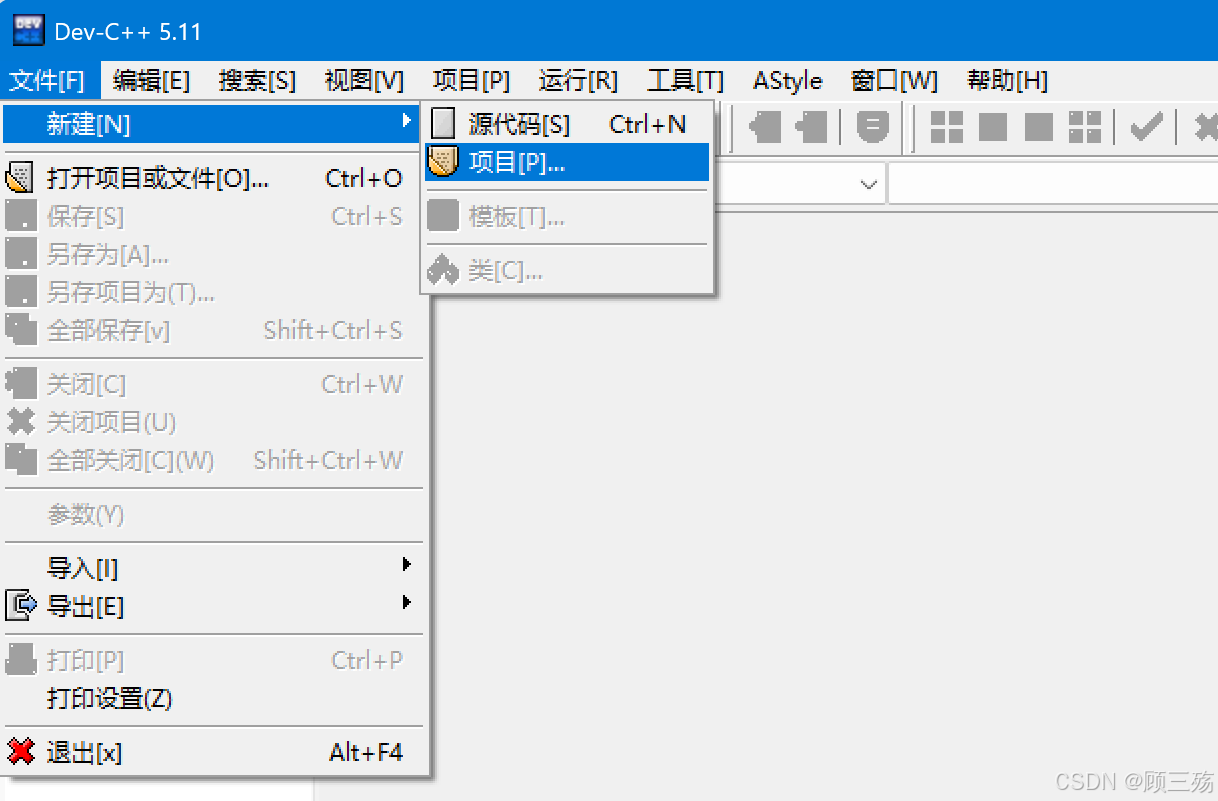Choose 项目[P]... in the 新建 submenu

[567, 162]
